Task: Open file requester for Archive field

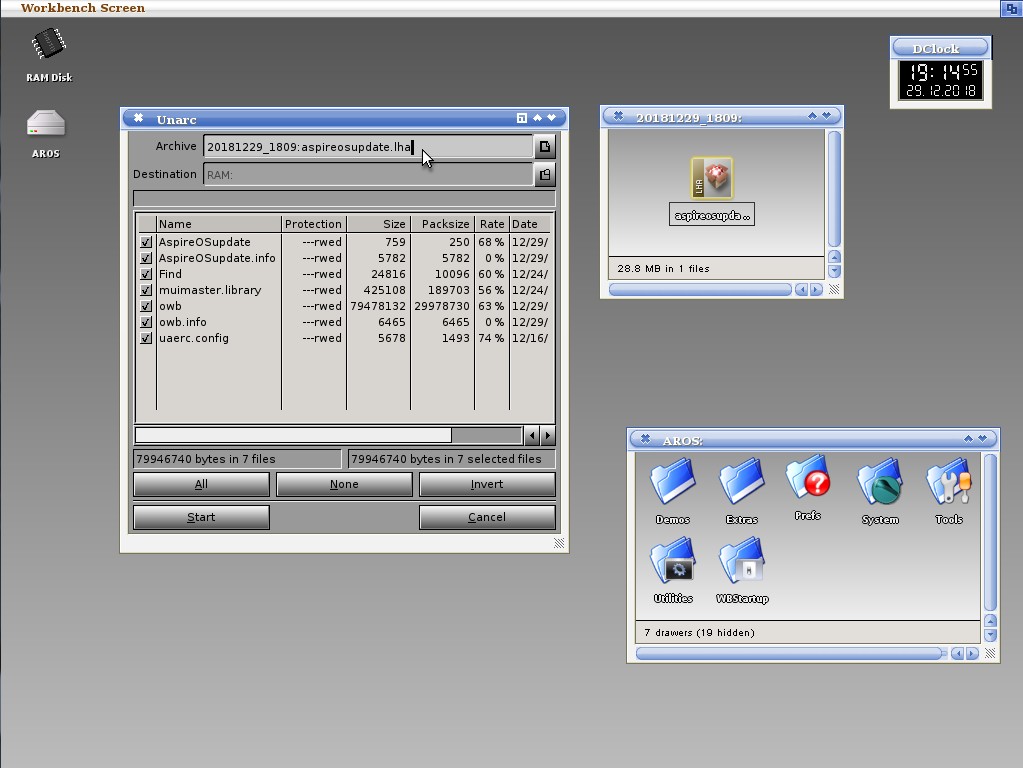Action: click(x=545, y=147)
